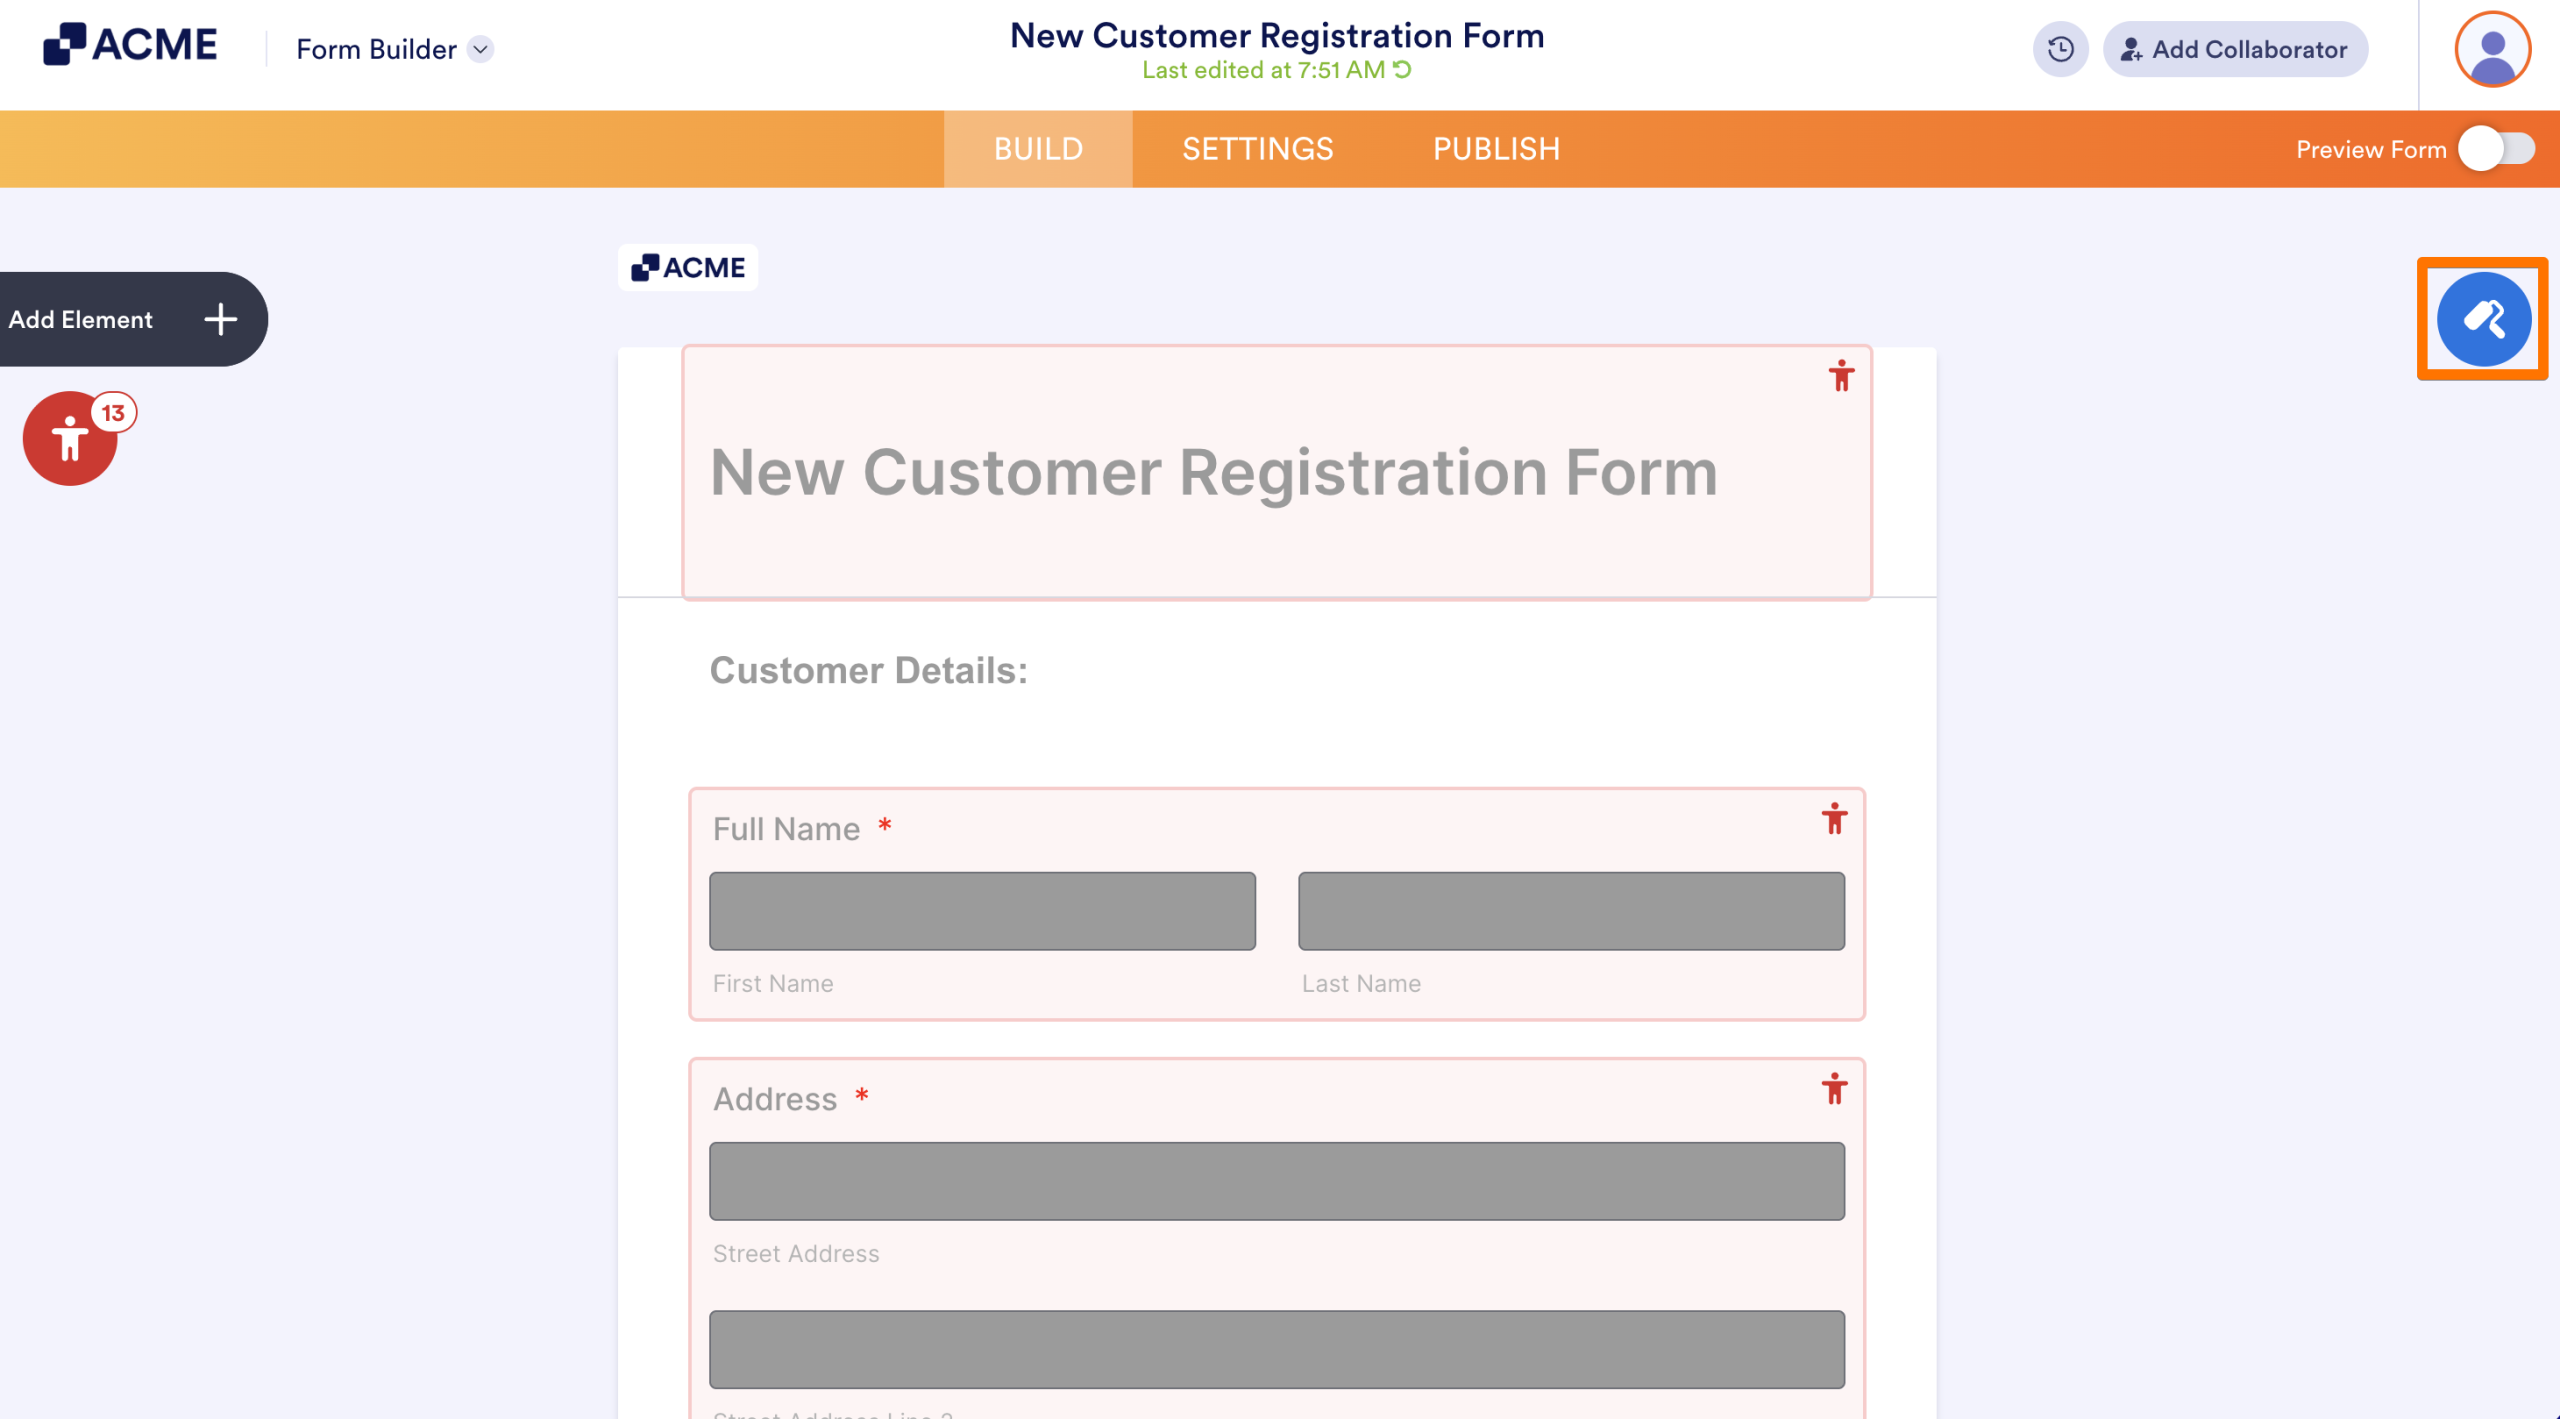Click the Add Collaborator button
This screenshot has height=1419, width=2560.
(x=2235, y=49)
